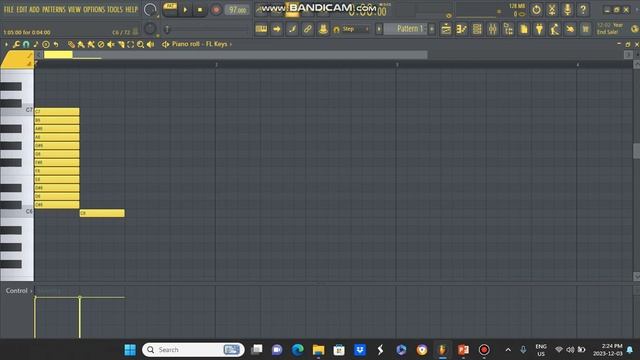The width and height of the screenshot is (640, 360).
Task: Toggle the piano roll magnet snap
Action: click(x=26, y=44)
